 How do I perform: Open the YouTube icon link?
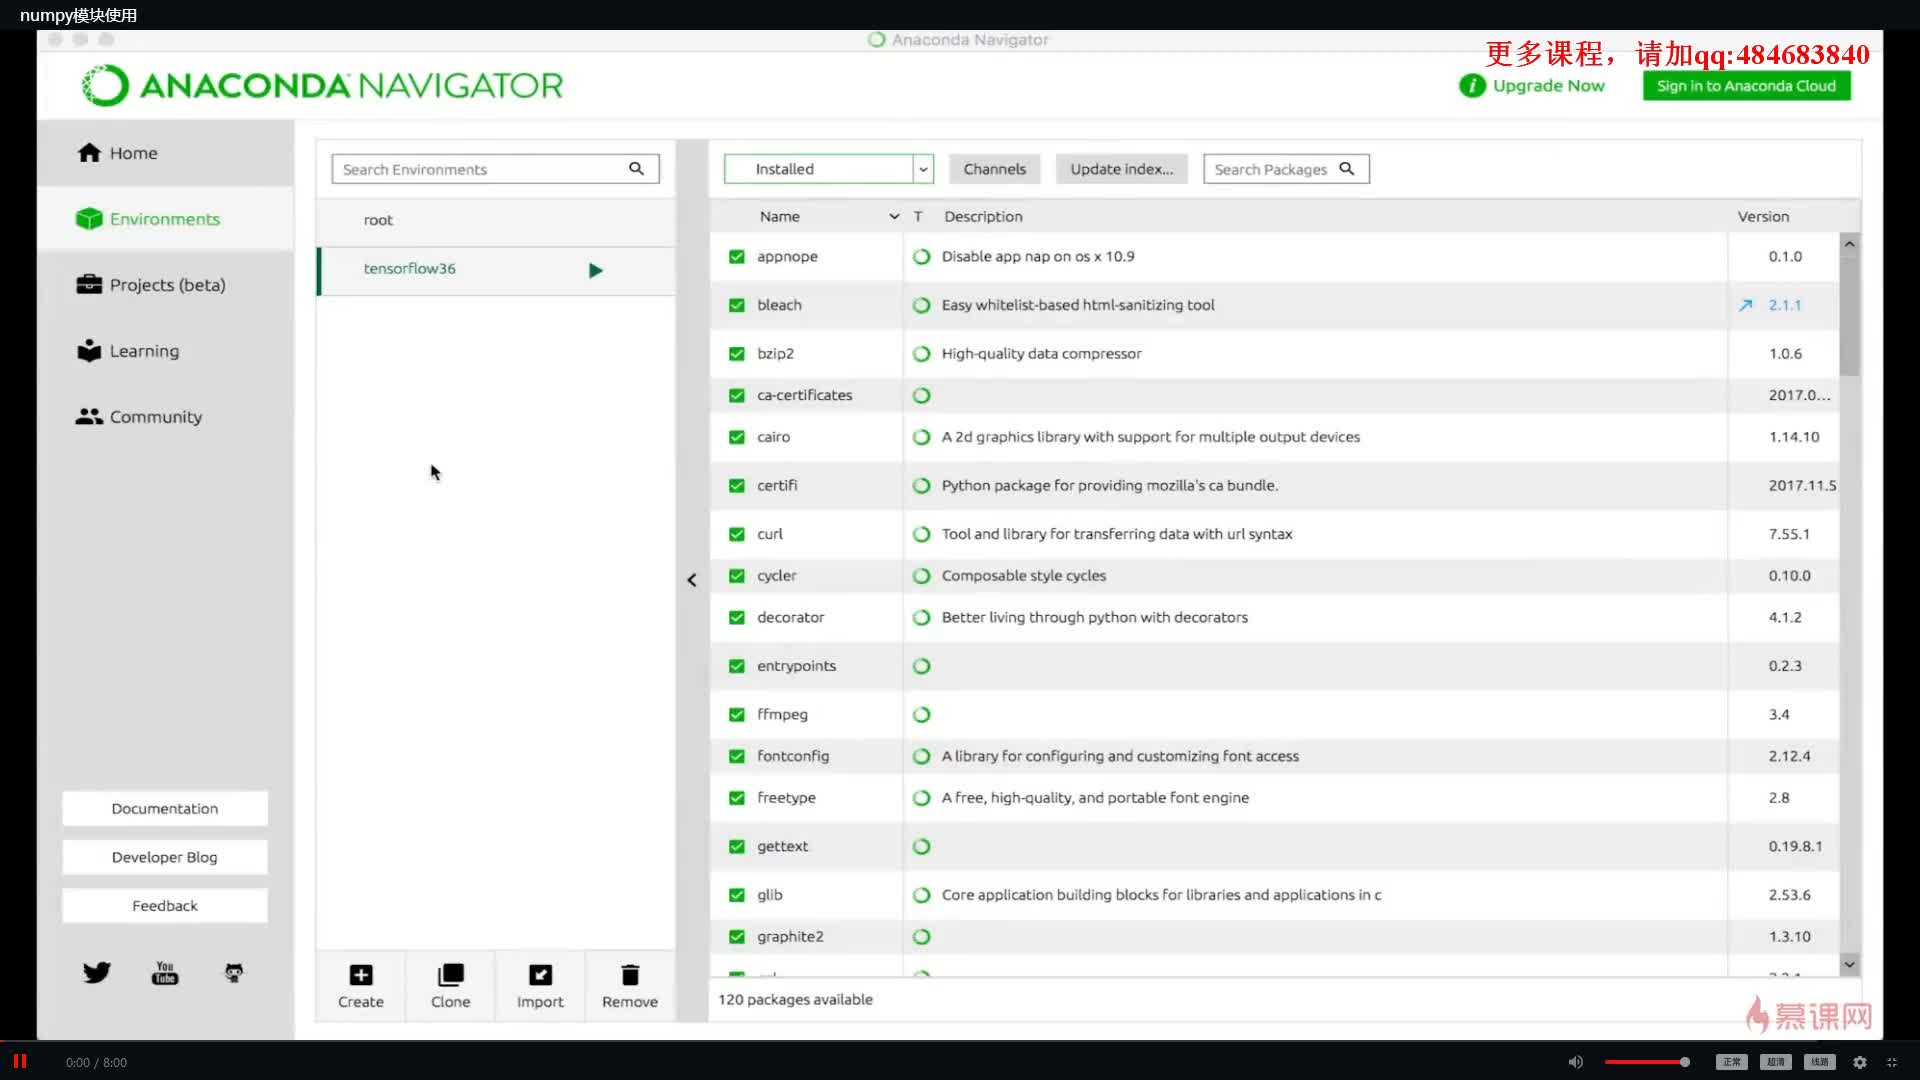[x=165, y=973]
